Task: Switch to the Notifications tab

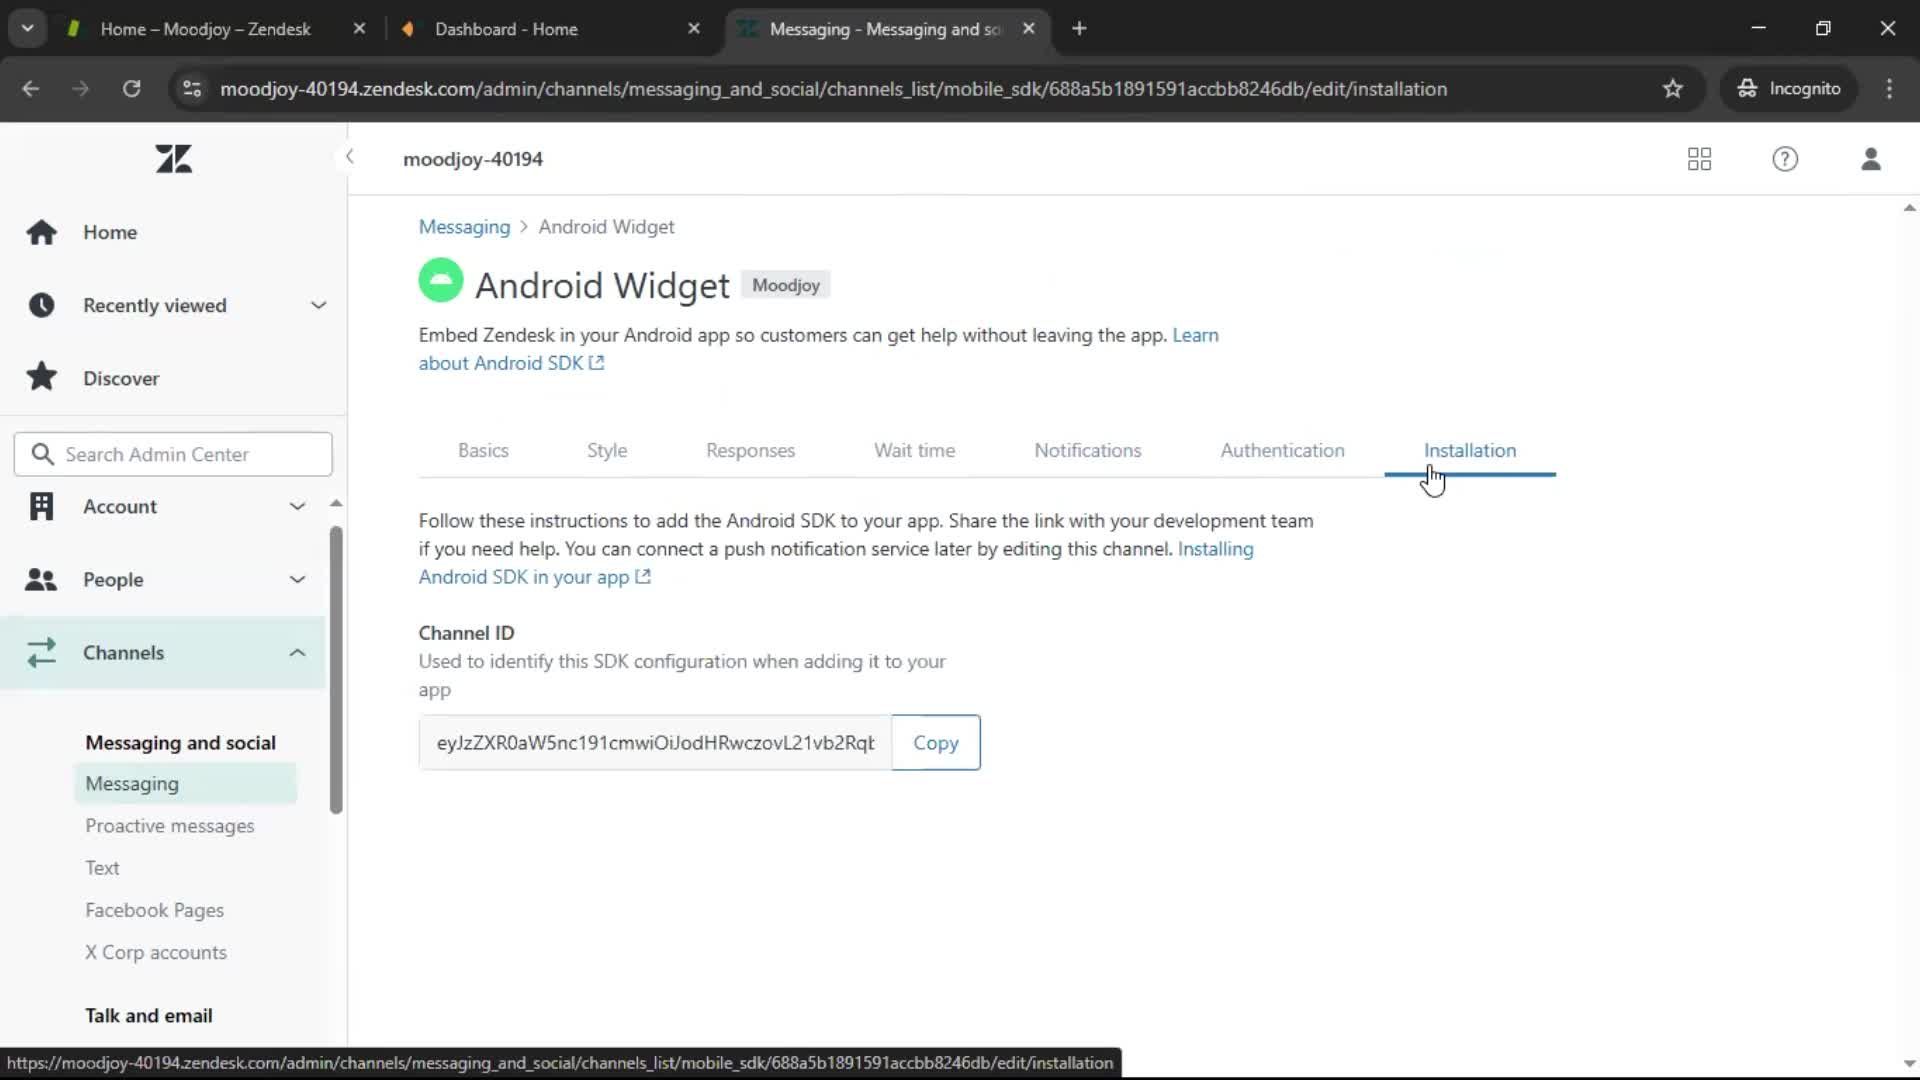Action: coord(1088,450)
